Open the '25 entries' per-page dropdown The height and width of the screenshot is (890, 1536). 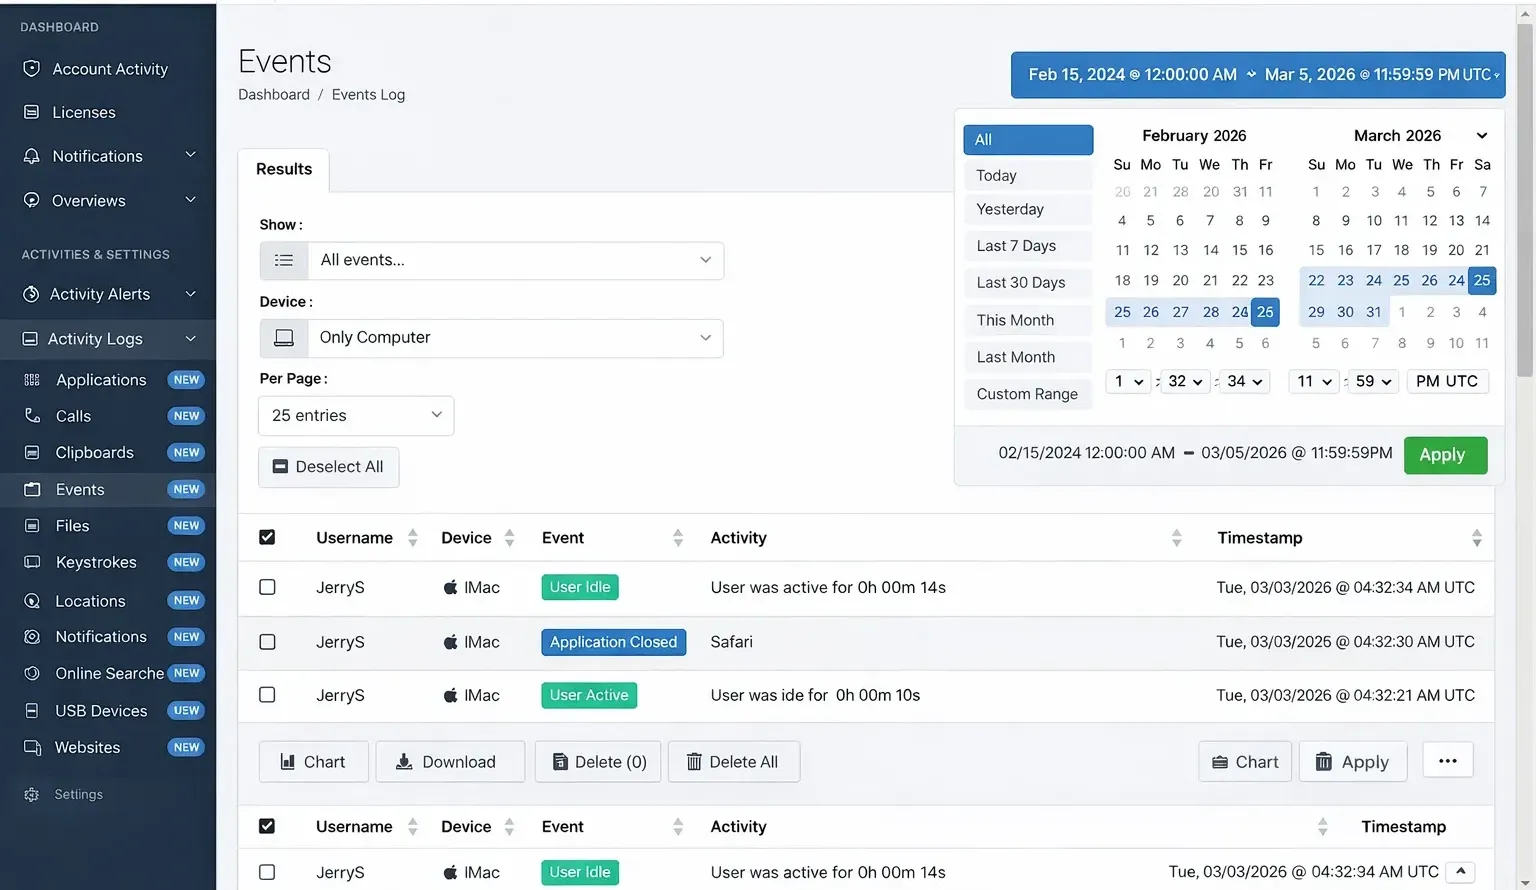(x=355, y=415)
